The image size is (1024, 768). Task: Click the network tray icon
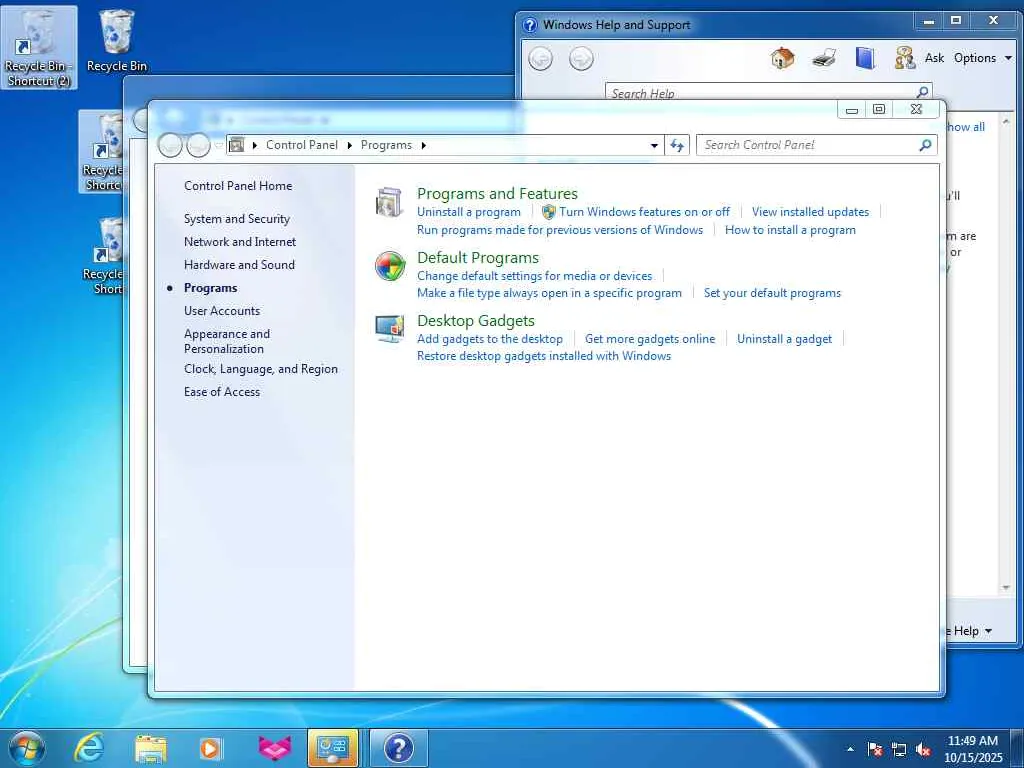coord(899,750)
